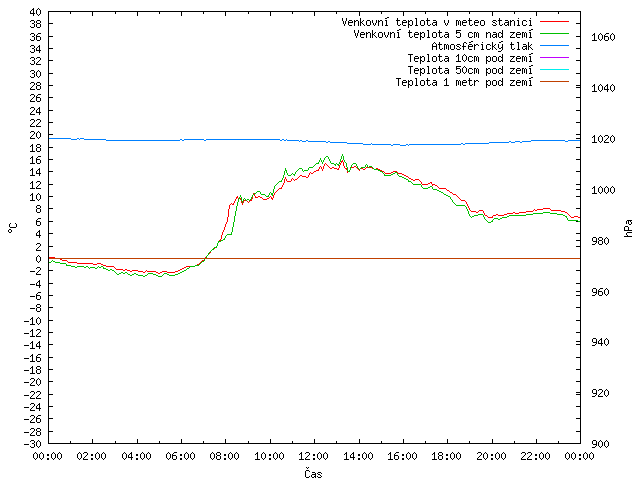Click the right axis value '1060'

pyautogui.click(x=603, y=37)
